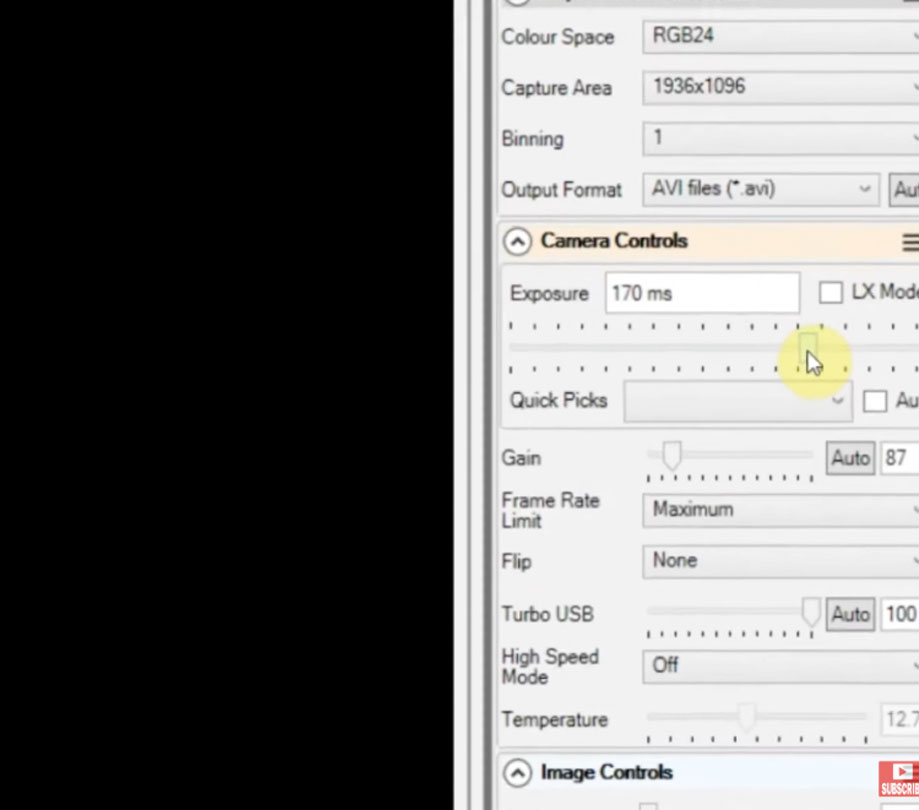
Task: Click the Gain slider handle
Action: (x=670, y=456)
